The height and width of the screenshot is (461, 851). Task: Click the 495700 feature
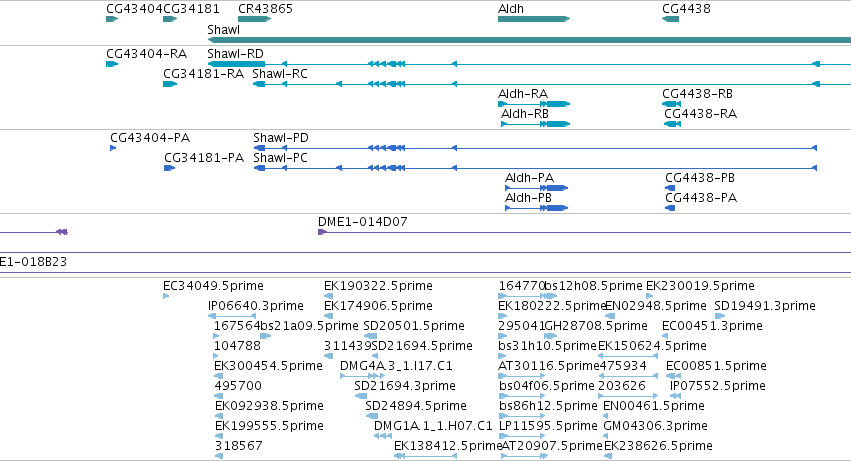(x=218, y=396)
